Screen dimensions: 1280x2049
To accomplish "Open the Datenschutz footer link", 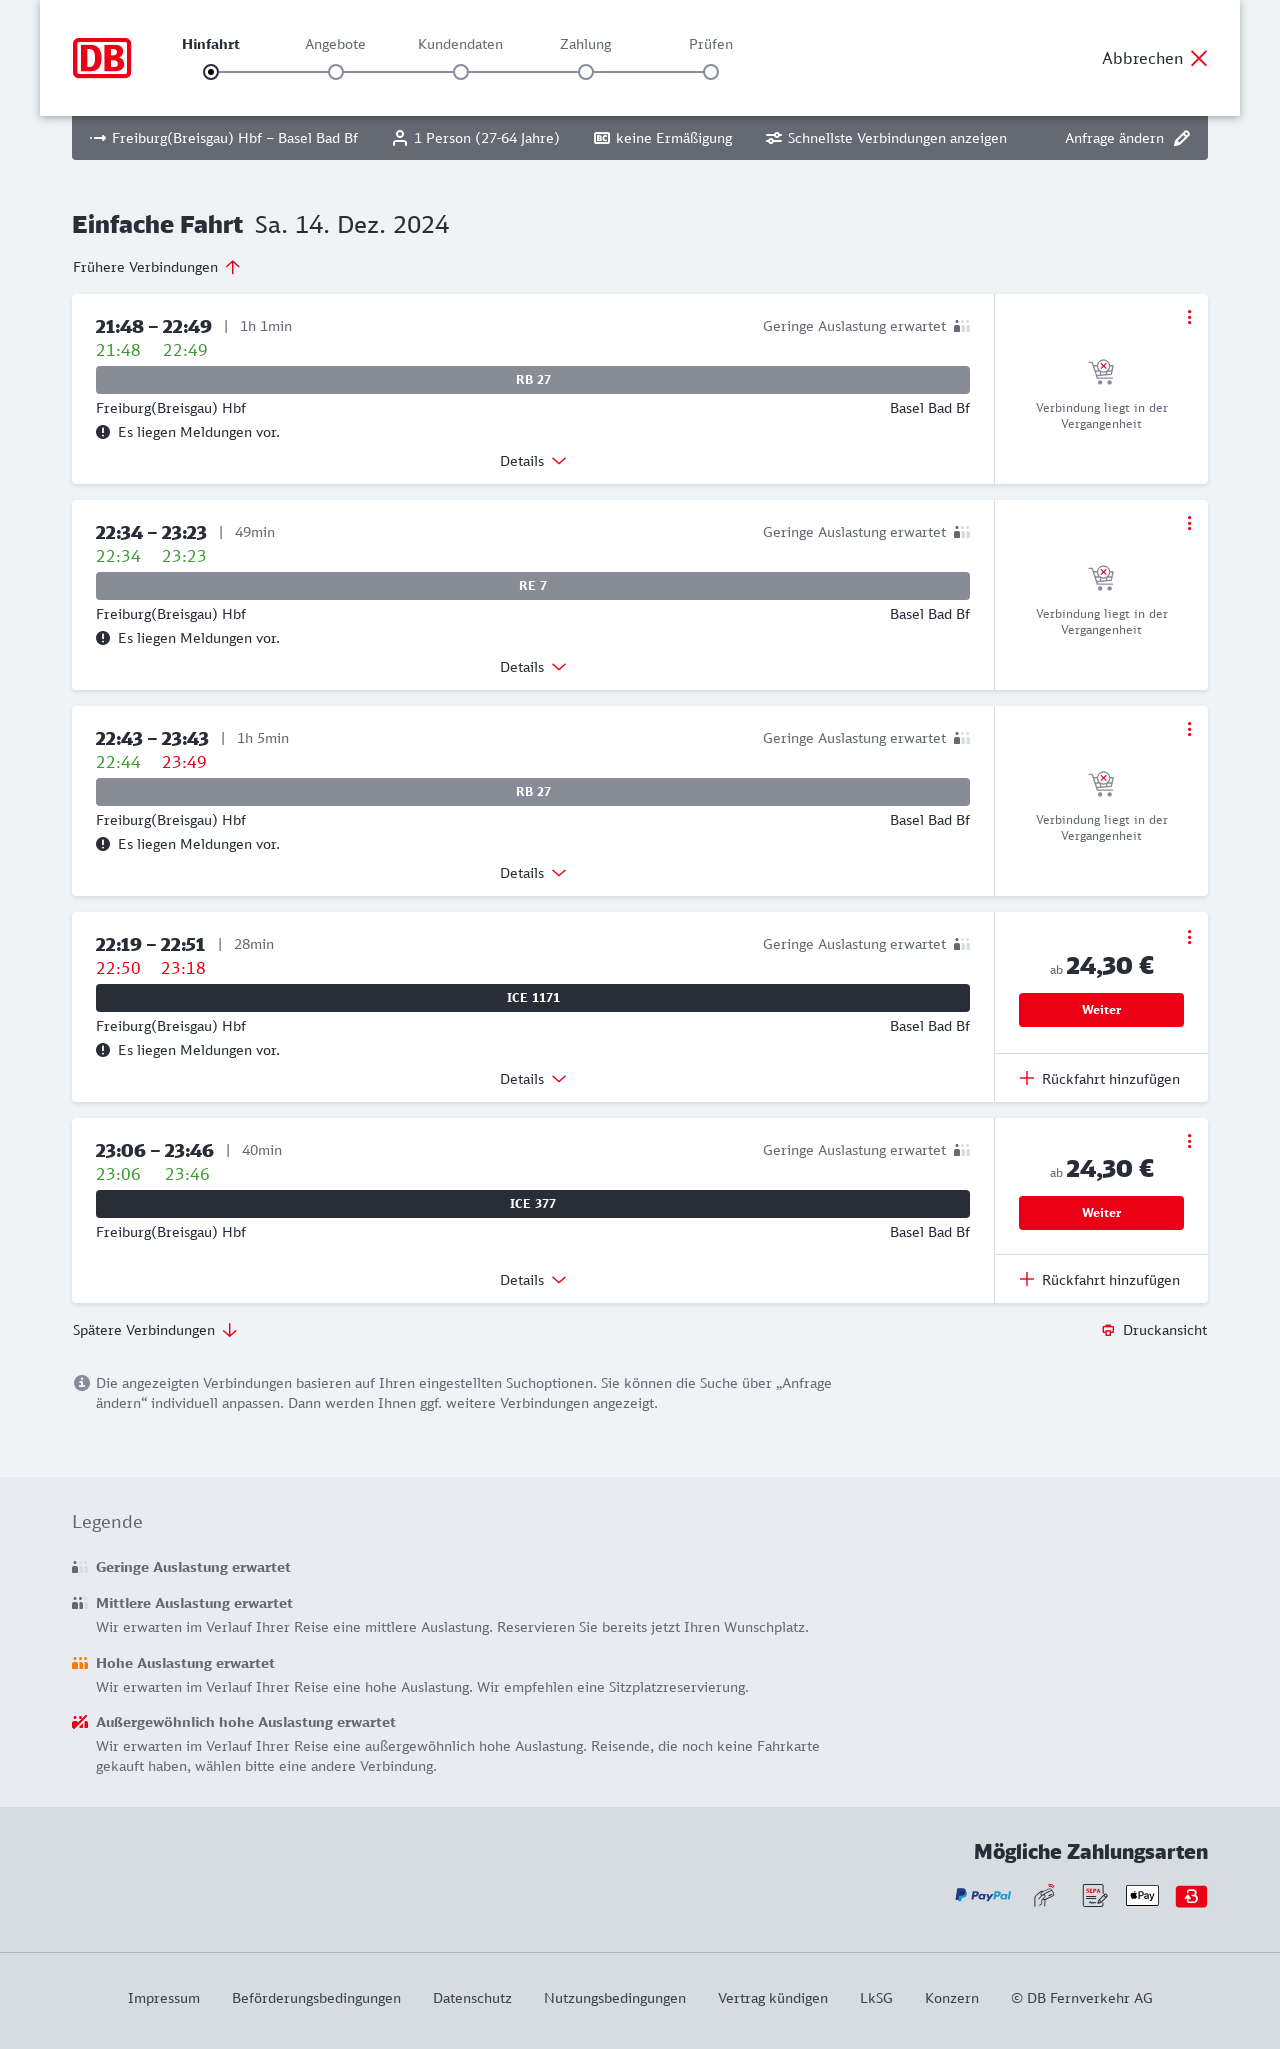I will 472,1998.
